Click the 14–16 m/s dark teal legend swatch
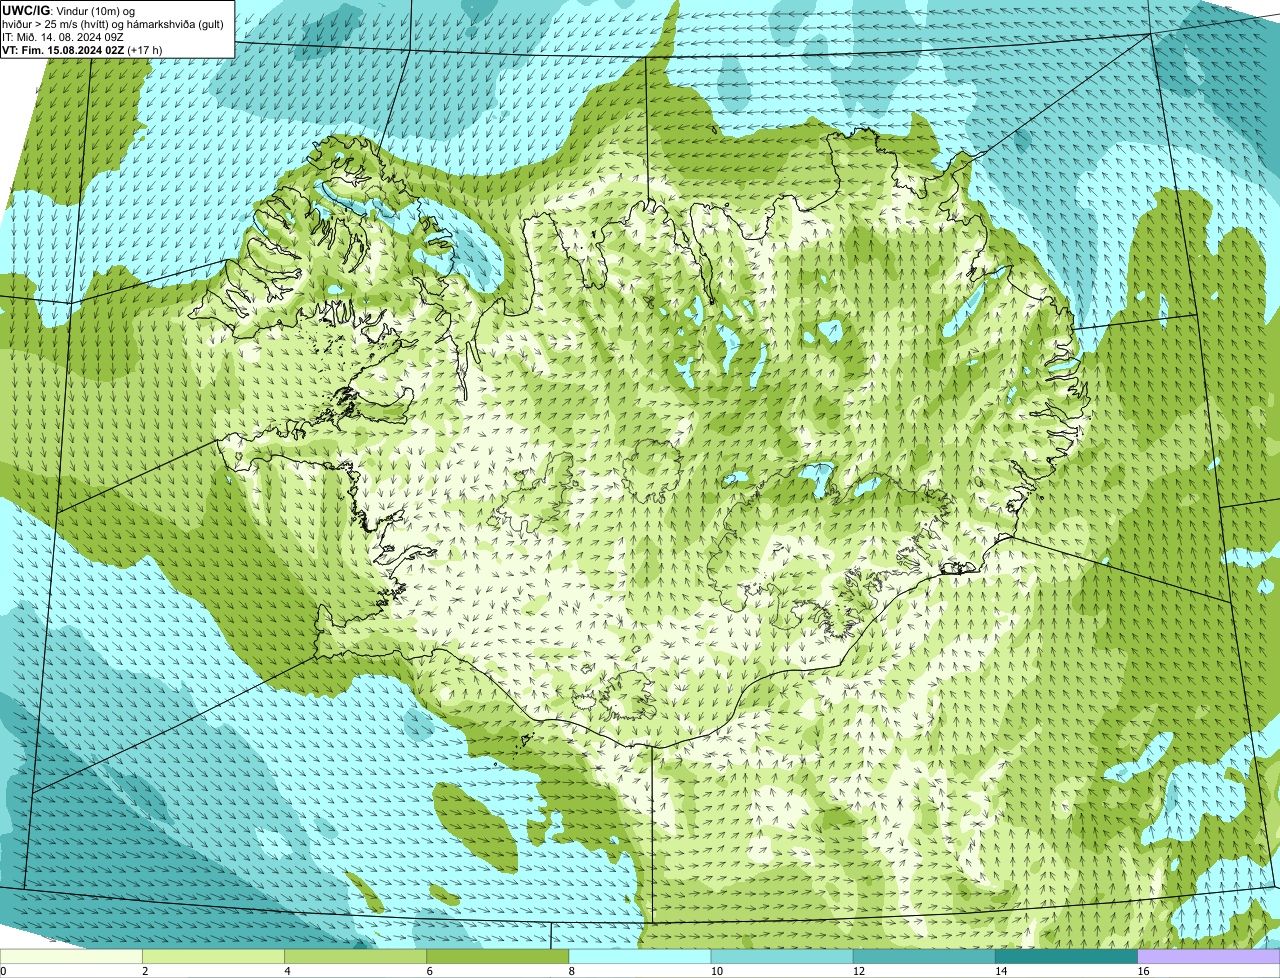The height and width of the screenshot is (978, 1280). [1066, 957]
